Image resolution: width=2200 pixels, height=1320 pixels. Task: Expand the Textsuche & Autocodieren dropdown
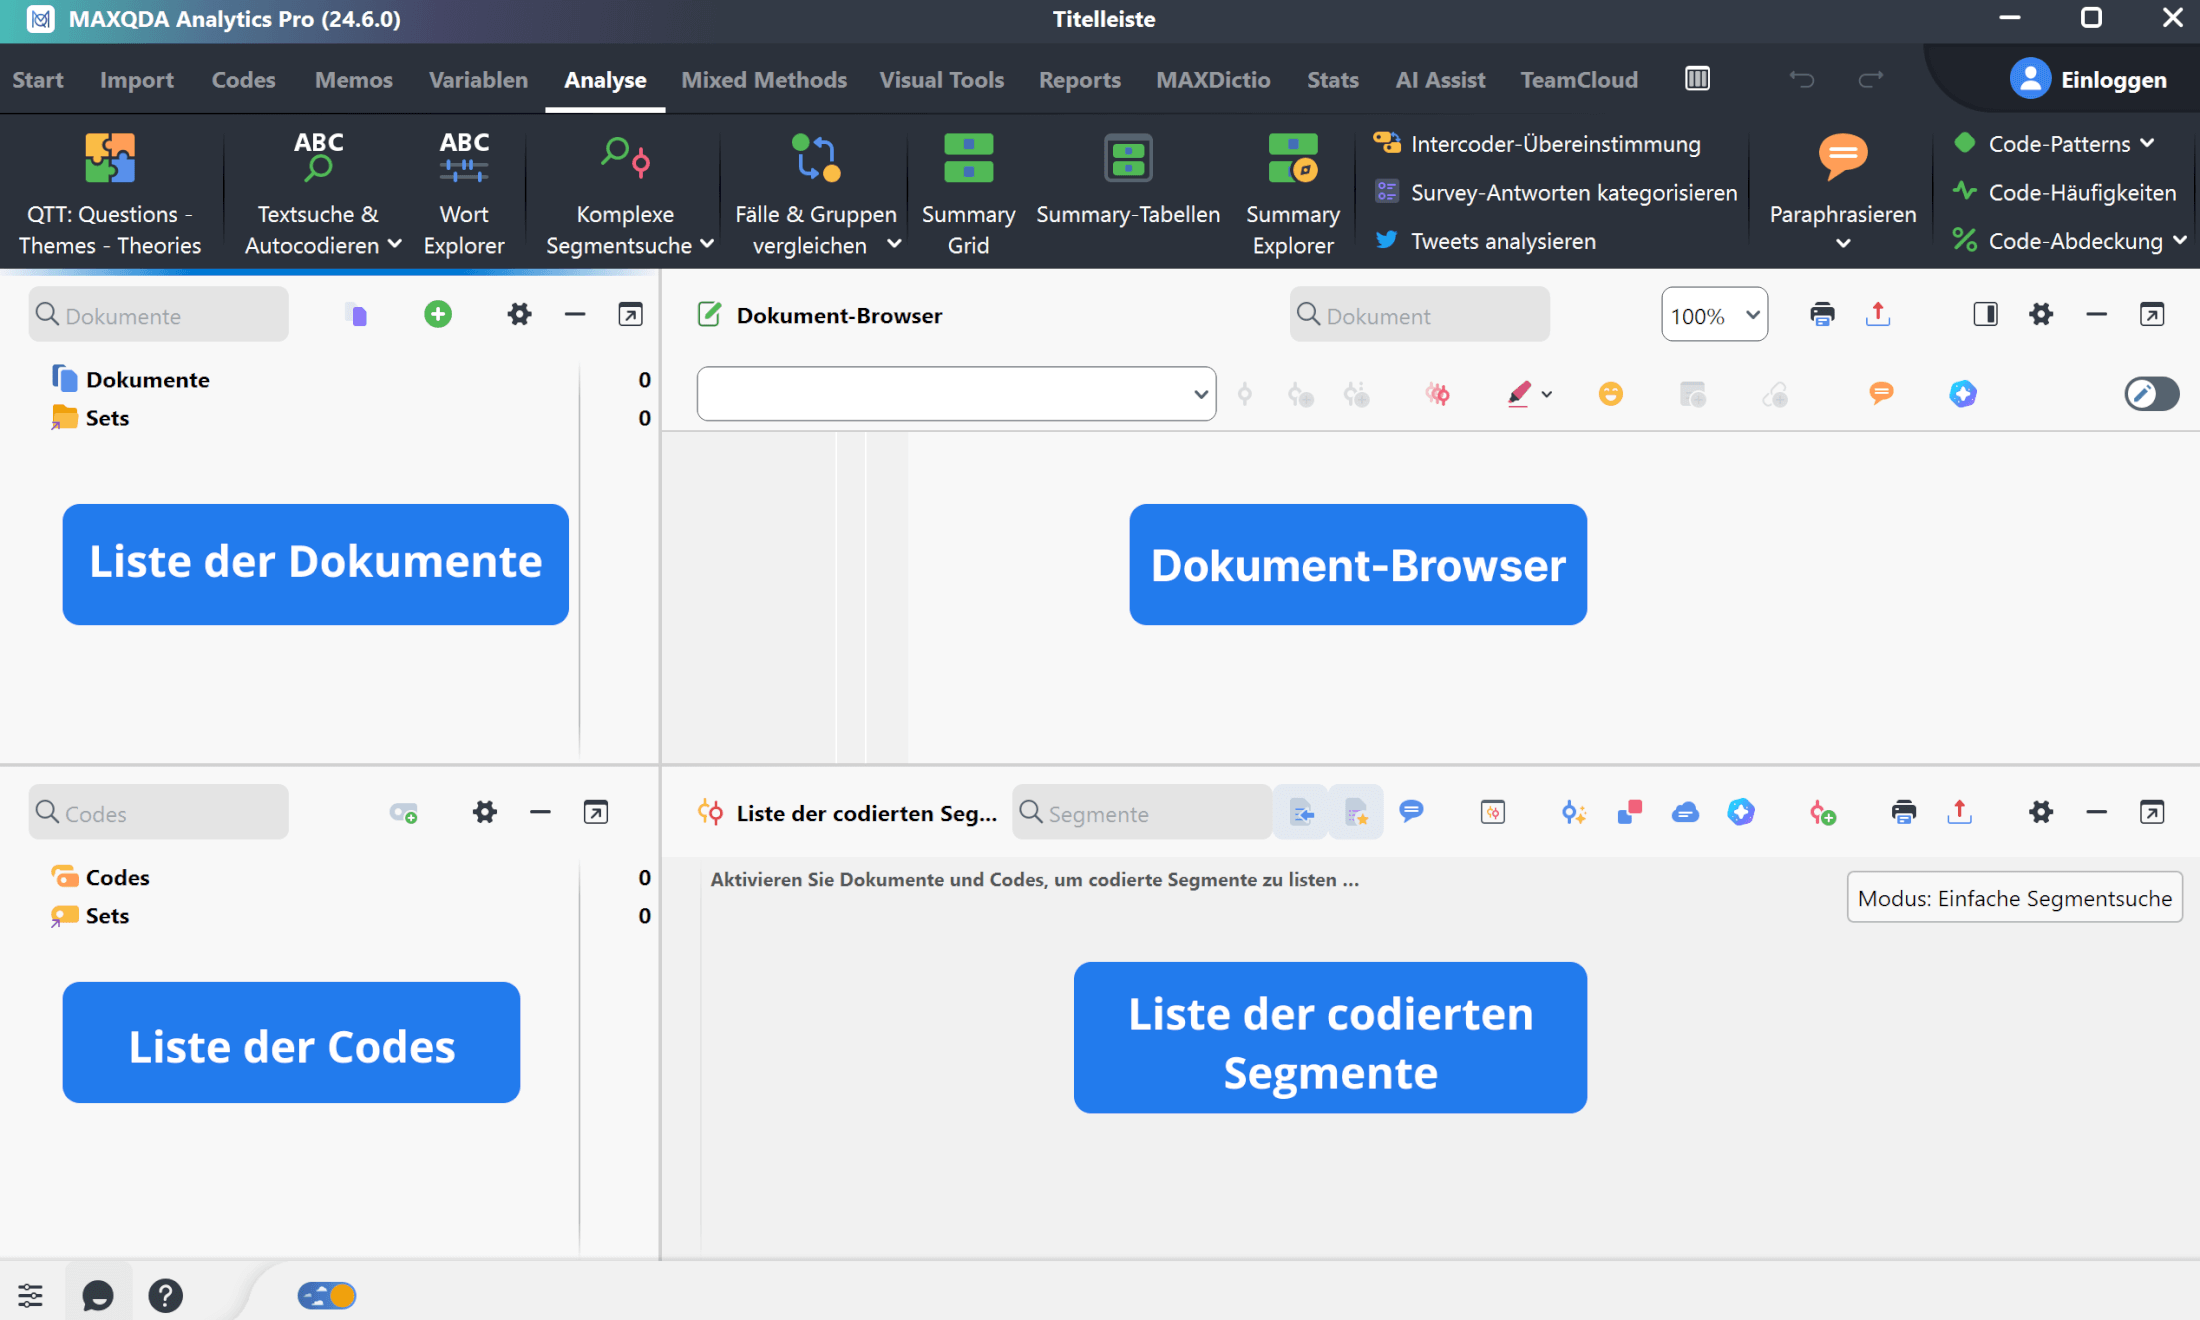(395, 244)
